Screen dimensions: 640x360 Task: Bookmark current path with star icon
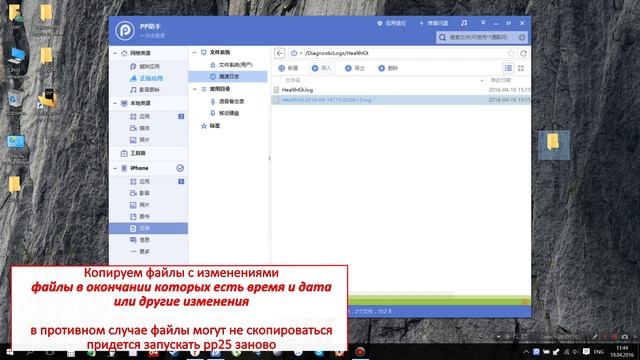pos(511,53)
